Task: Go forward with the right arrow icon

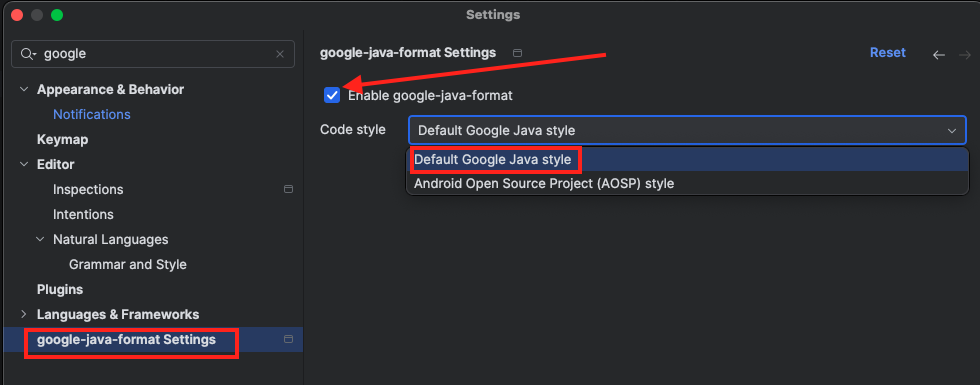Action: 965,55
